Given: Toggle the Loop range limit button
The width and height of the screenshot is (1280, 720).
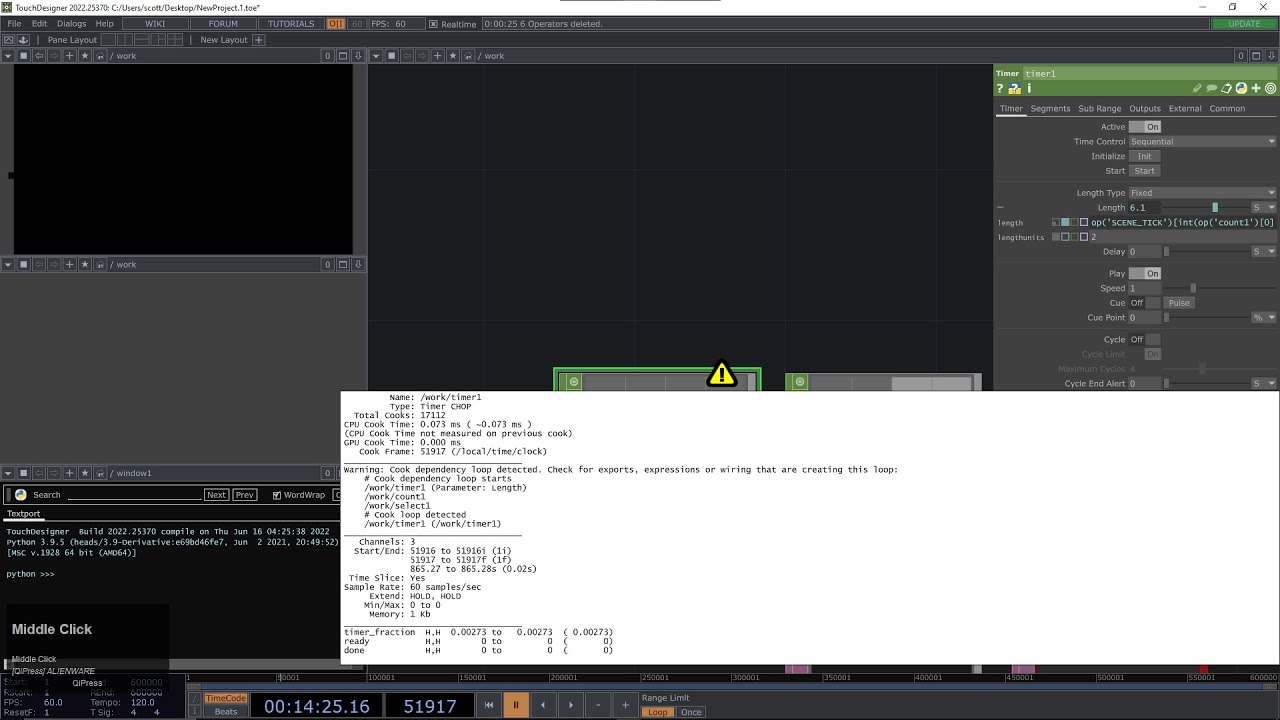Looking at the screenshot, I should [658, 712].
